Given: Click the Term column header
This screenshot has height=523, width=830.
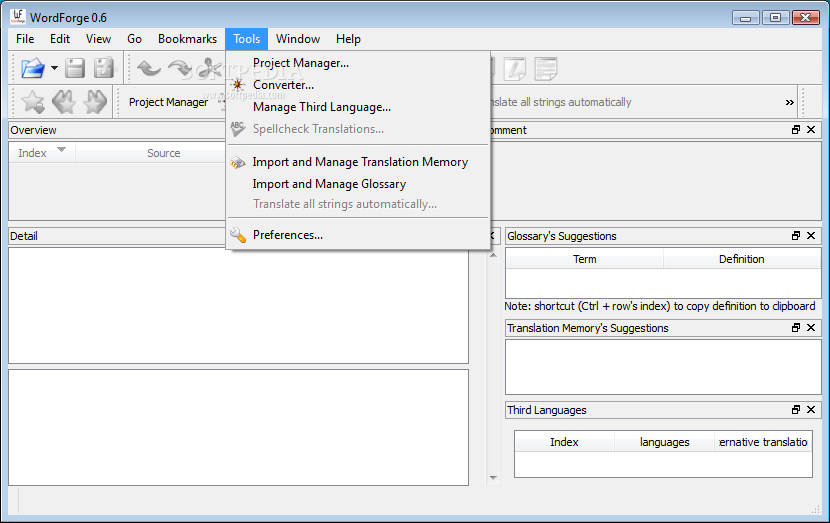Looking at the screenshot, I should coord(584,259).
